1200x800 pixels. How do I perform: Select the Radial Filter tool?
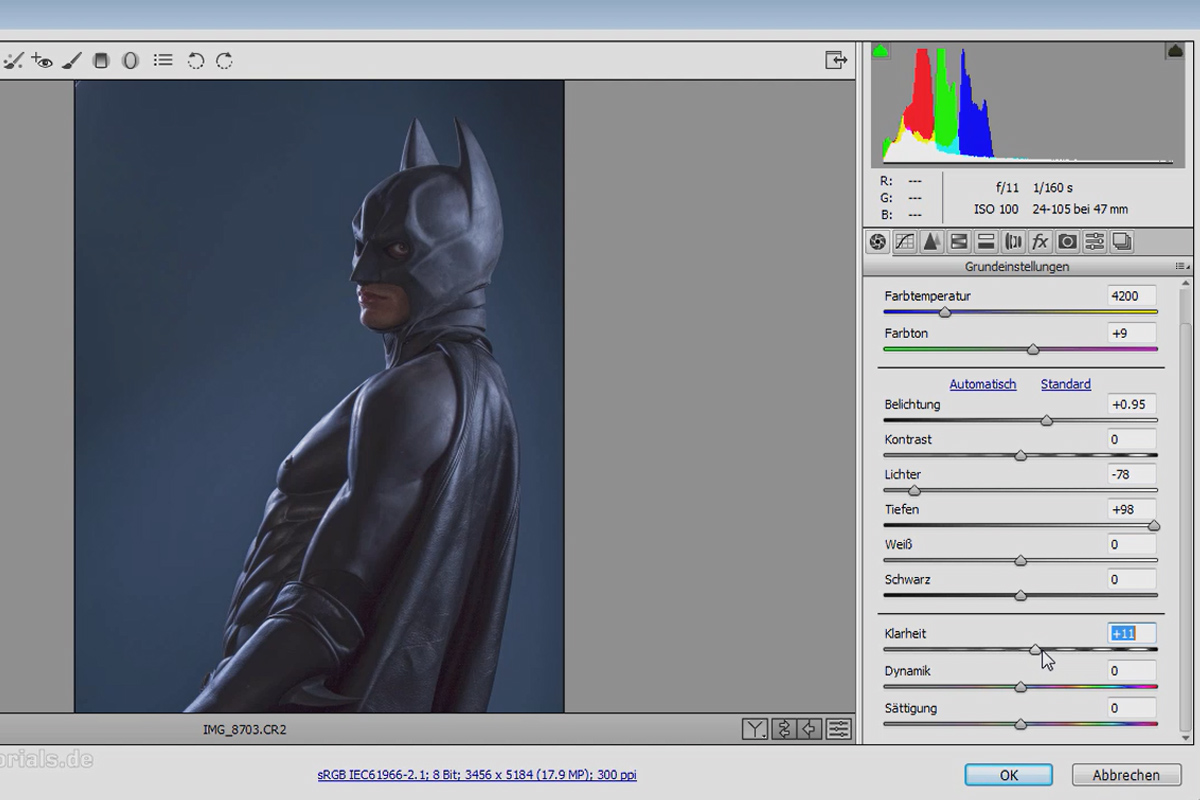(x=130, y=61)
